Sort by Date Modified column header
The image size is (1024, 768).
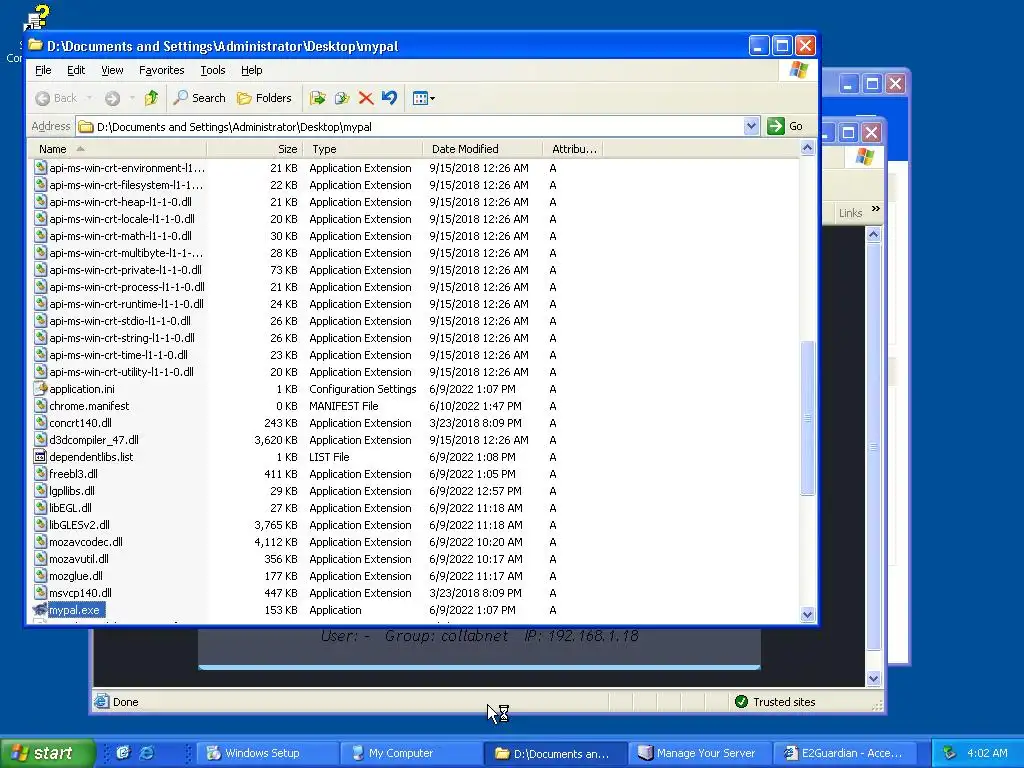(483, 149)
